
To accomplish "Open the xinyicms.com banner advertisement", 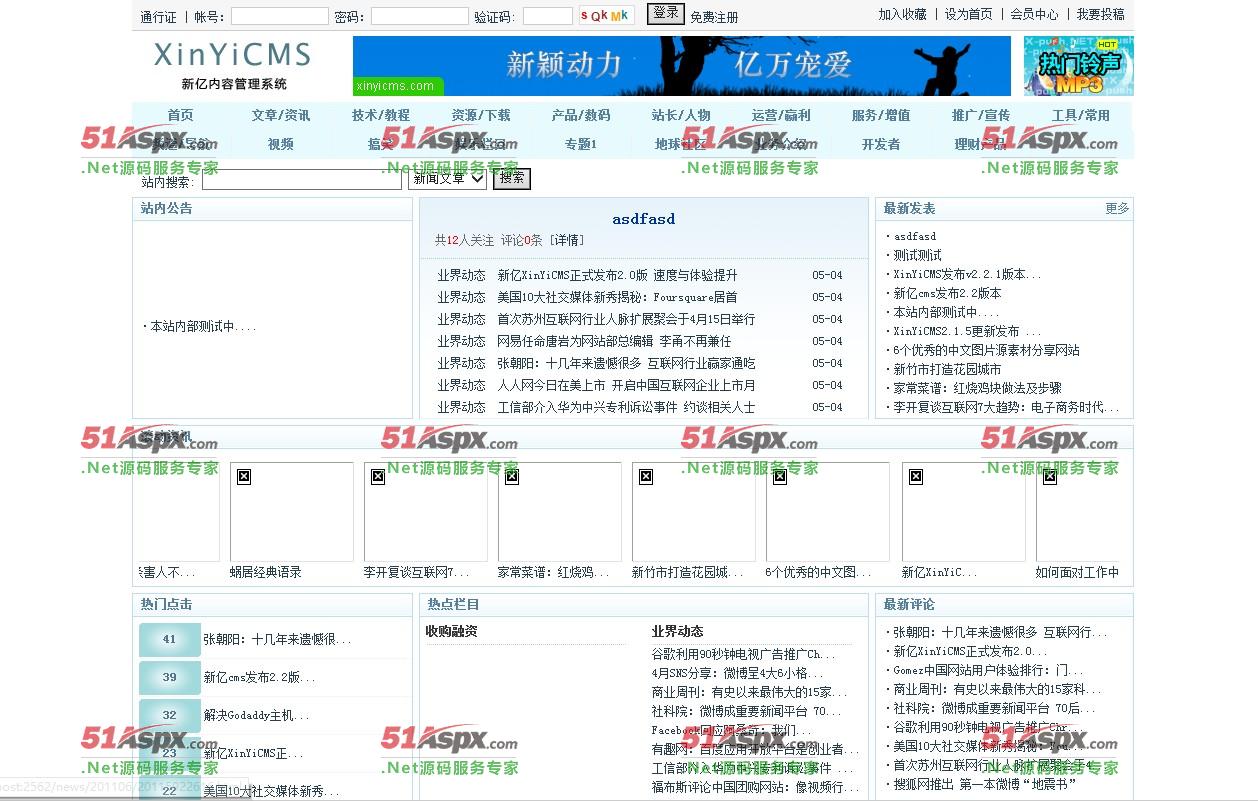I will point(681,66).
